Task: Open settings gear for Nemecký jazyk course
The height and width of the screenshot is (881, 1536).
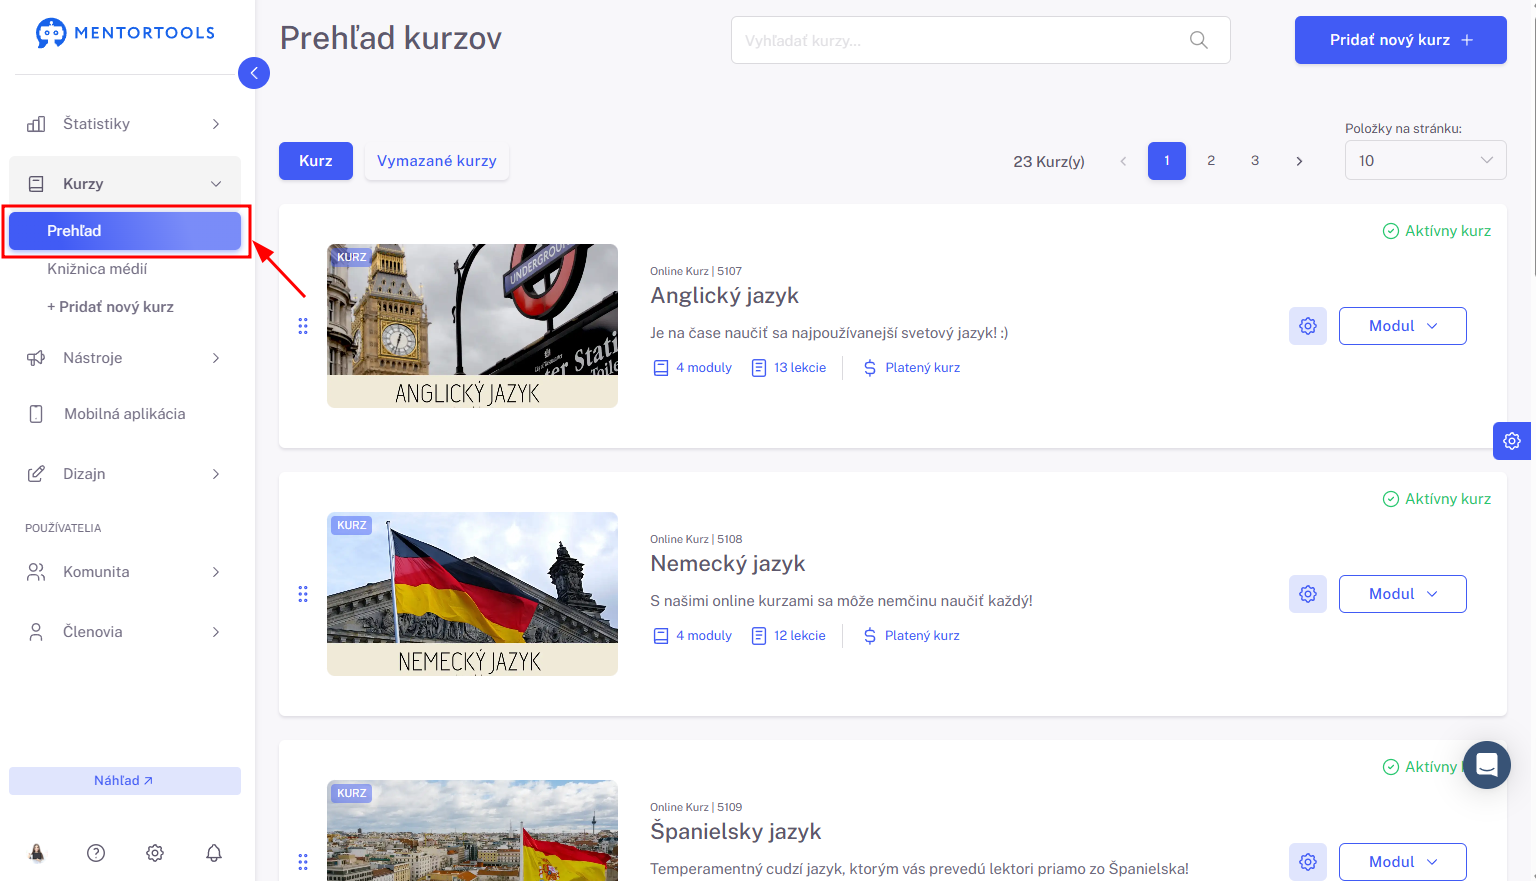Action: tap(1308, 594)
